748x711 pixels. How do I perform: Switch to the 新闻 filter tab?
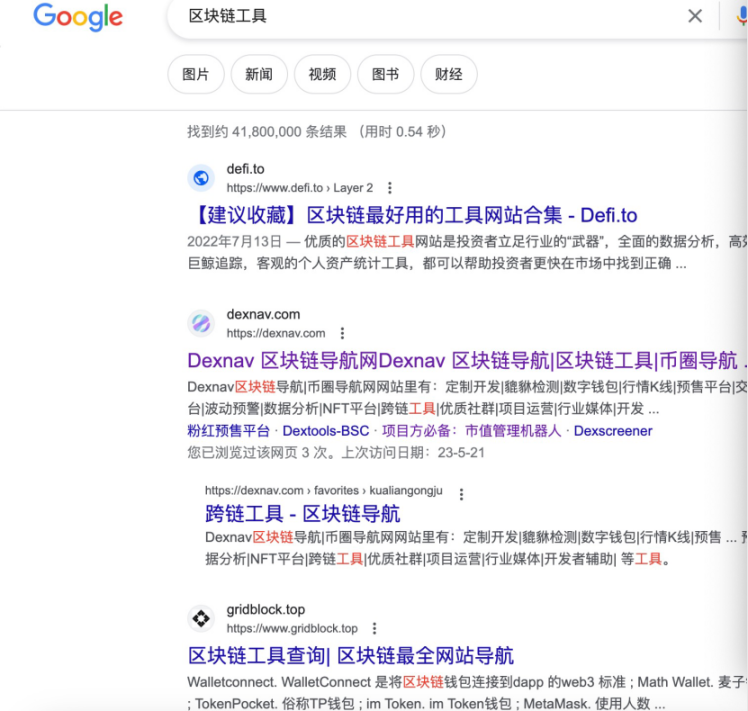pyautogui.click(x=259, y=74)
